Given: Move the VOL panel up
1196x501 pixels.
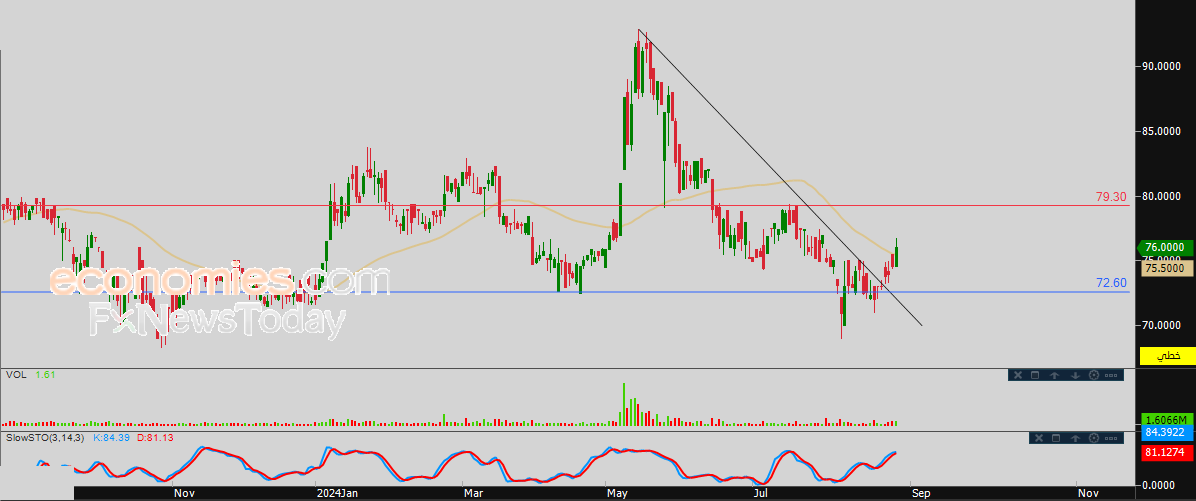Looking at the screenshot, I should coord(1055,375).
